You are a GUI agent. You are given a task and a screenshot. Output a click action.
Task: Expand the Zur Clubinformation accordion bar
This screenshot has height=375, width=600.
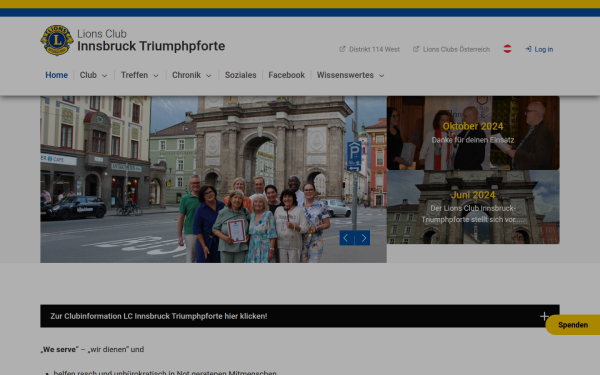coord(300,316)
